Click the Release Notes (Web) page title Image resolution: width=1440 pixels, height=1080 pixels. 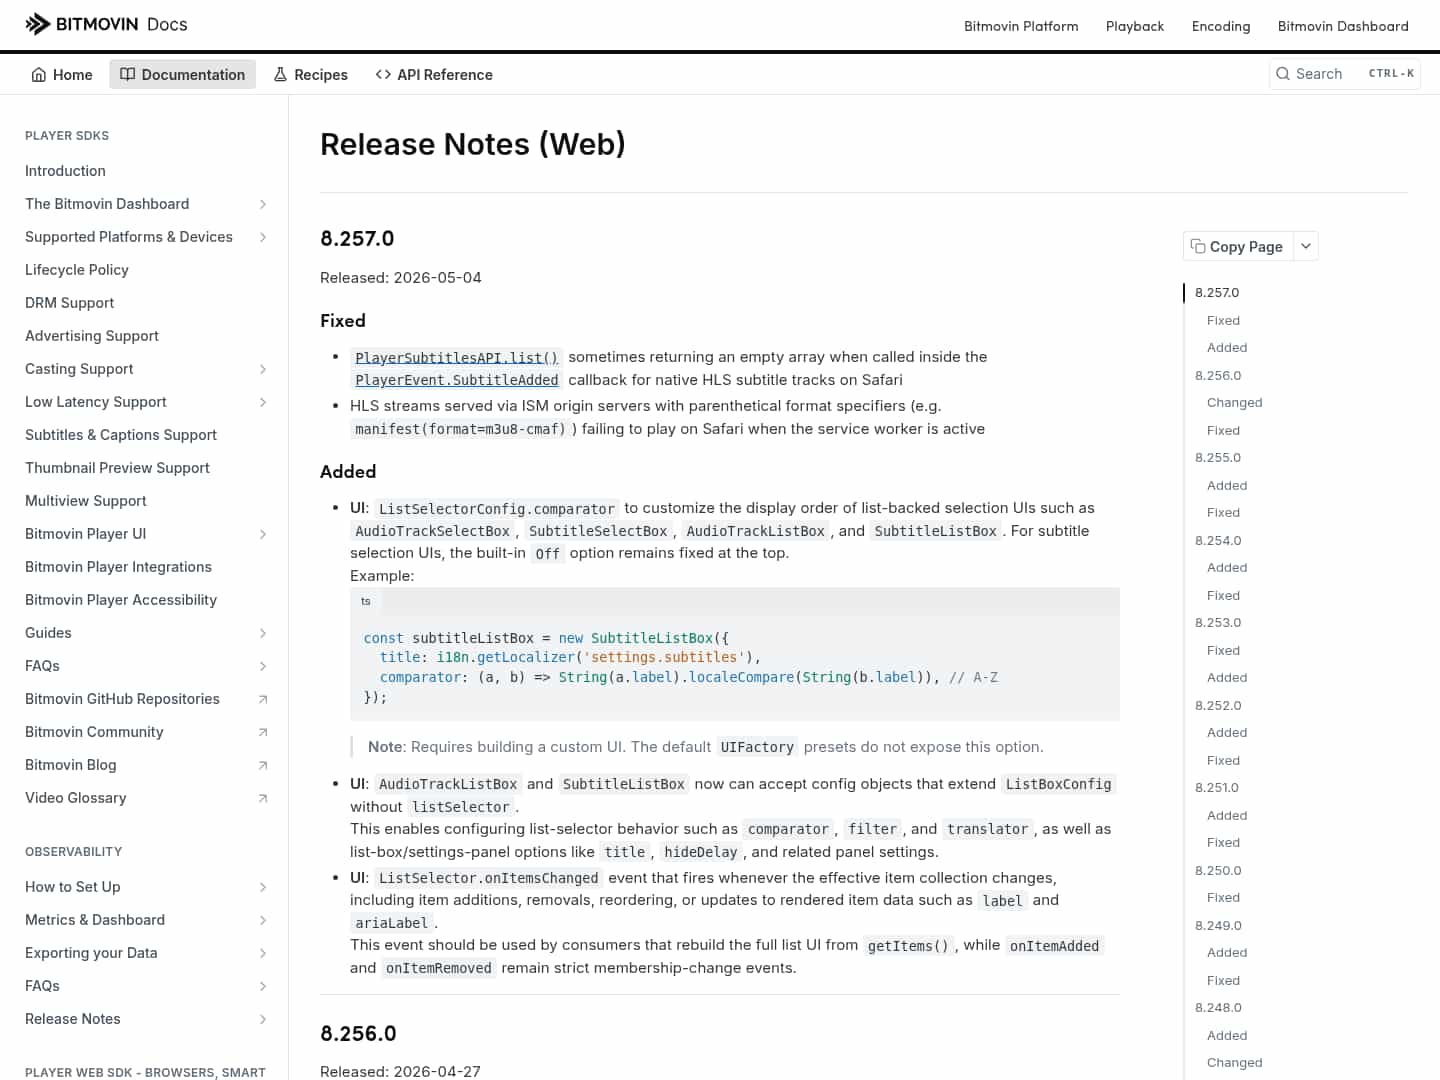[x=473, y=144]
